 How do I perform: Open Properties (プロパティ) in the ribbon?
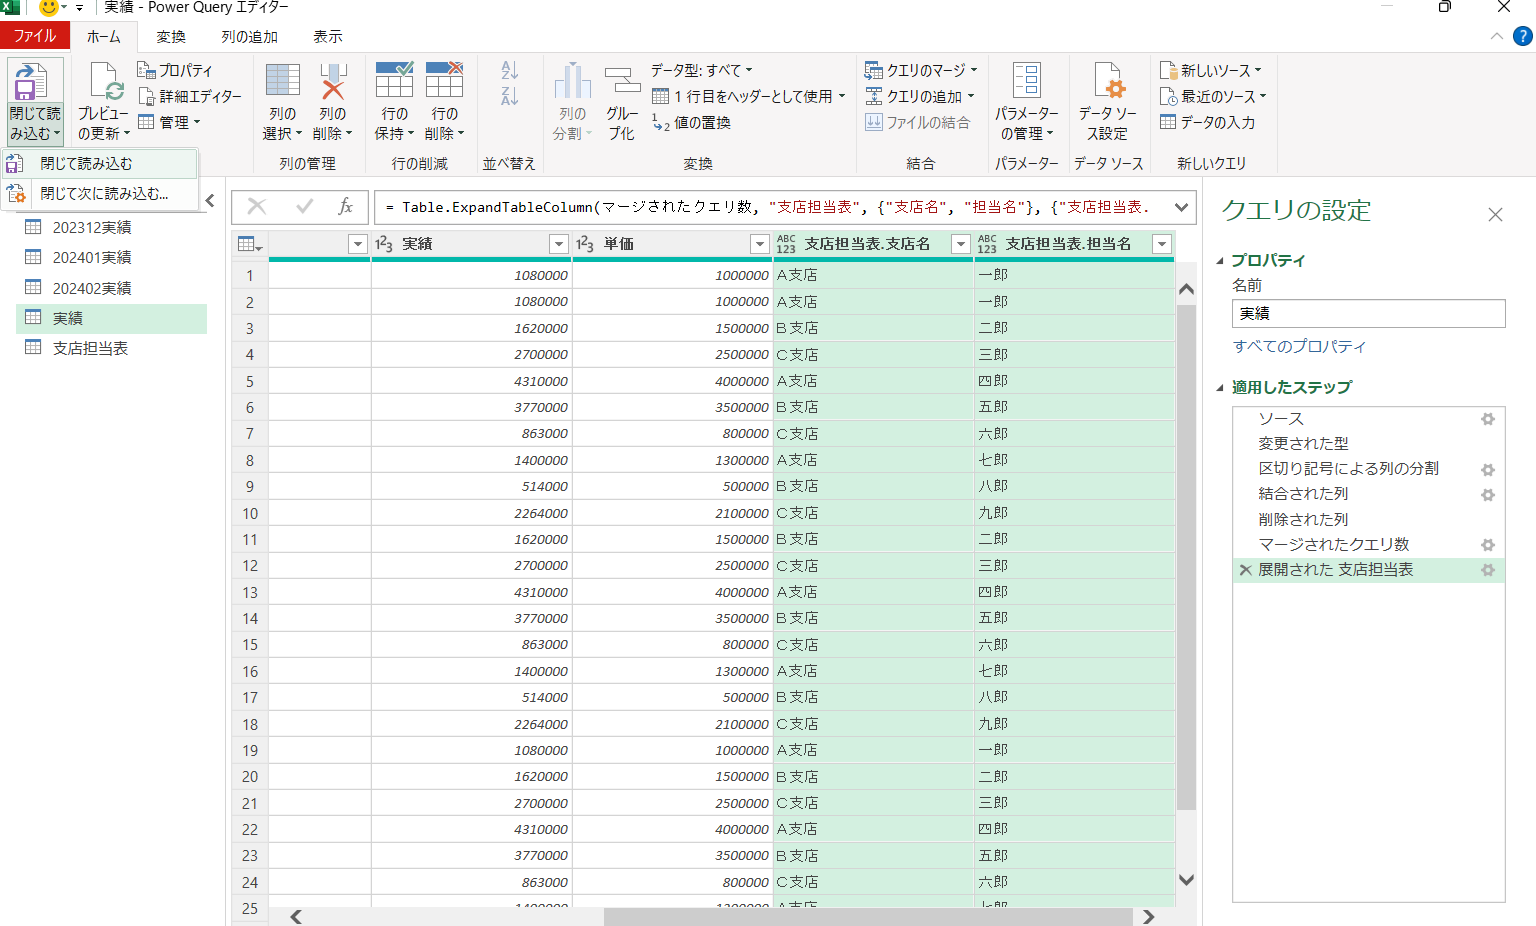click(x=176, y=70)
